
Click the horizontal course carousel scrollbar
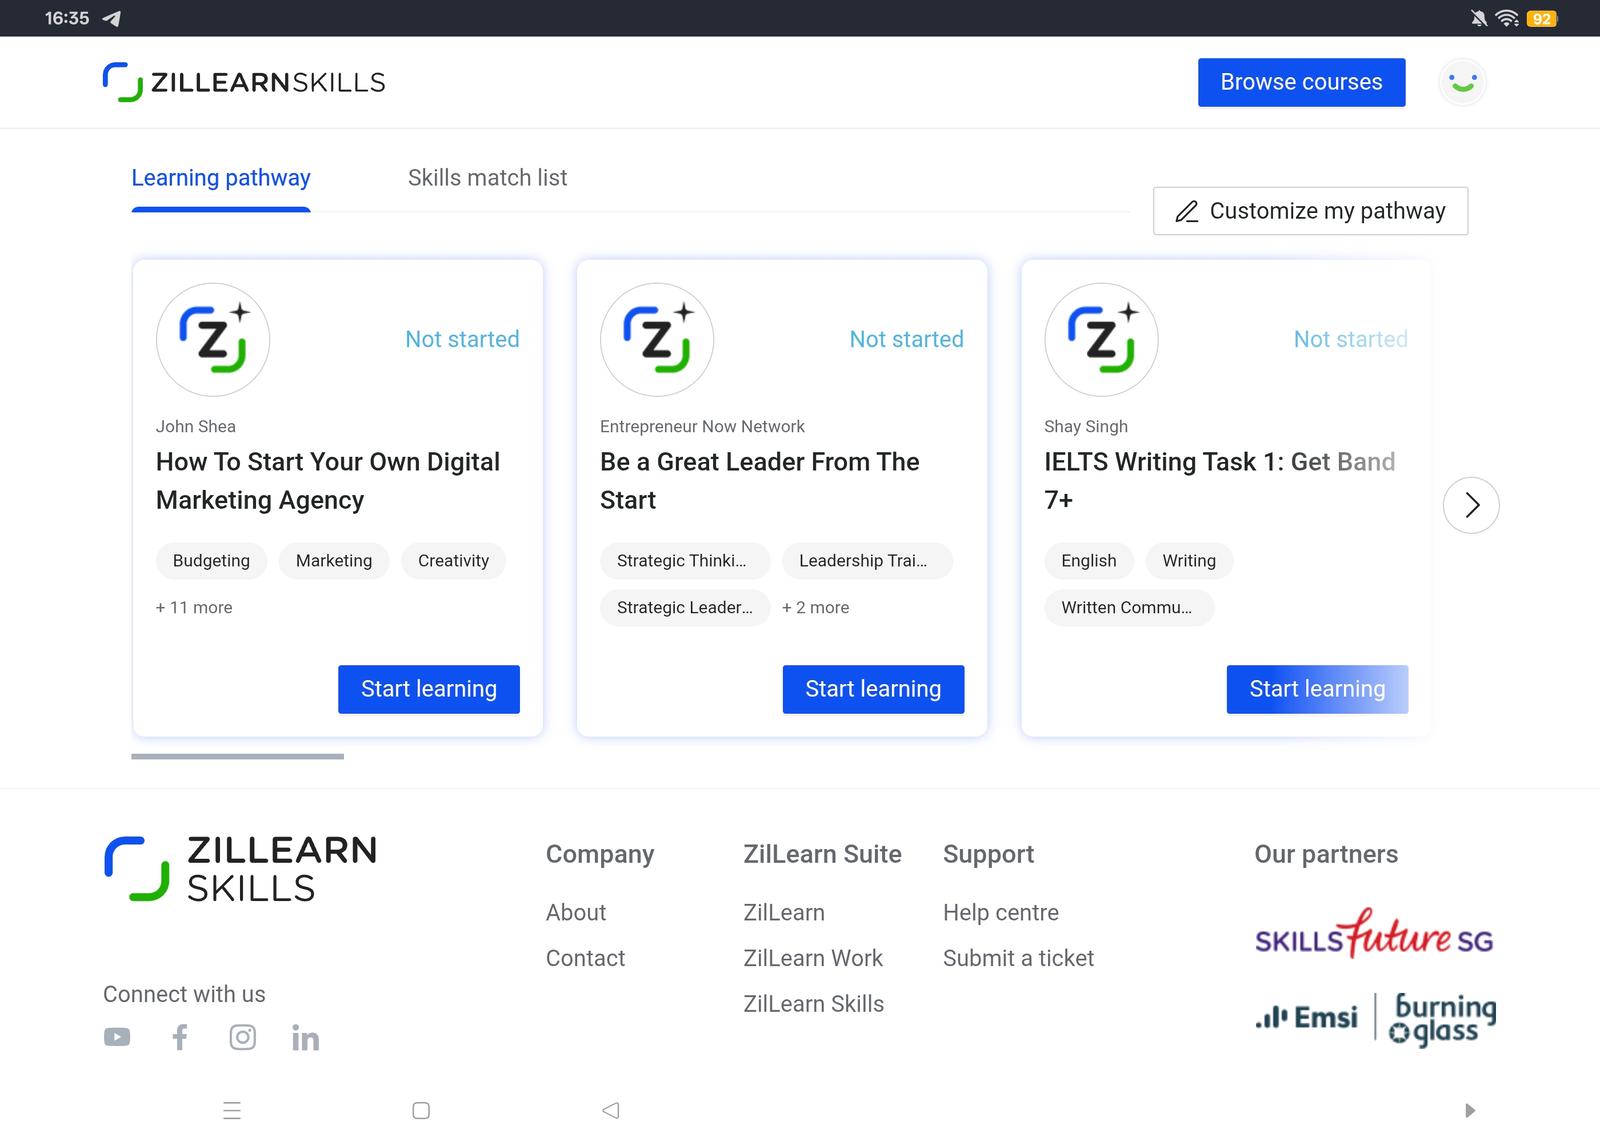(238, 756)
